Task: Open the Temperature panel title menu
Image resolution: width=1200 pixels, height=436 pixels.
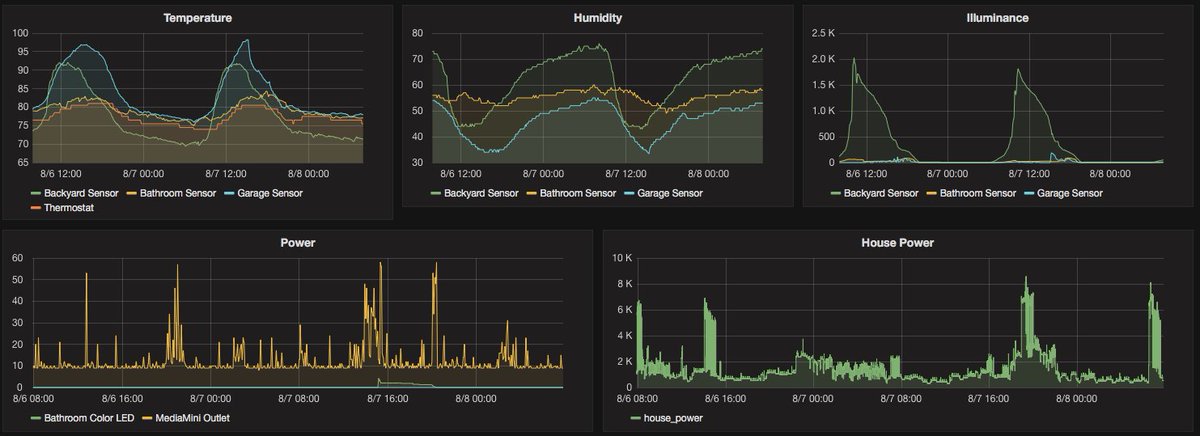Action: [x=197, y=17]
